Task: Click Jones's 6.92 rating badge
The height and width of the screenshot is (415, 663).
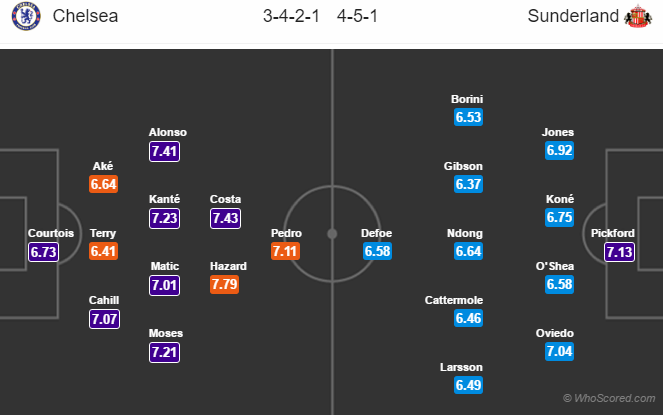Action: 559,151
